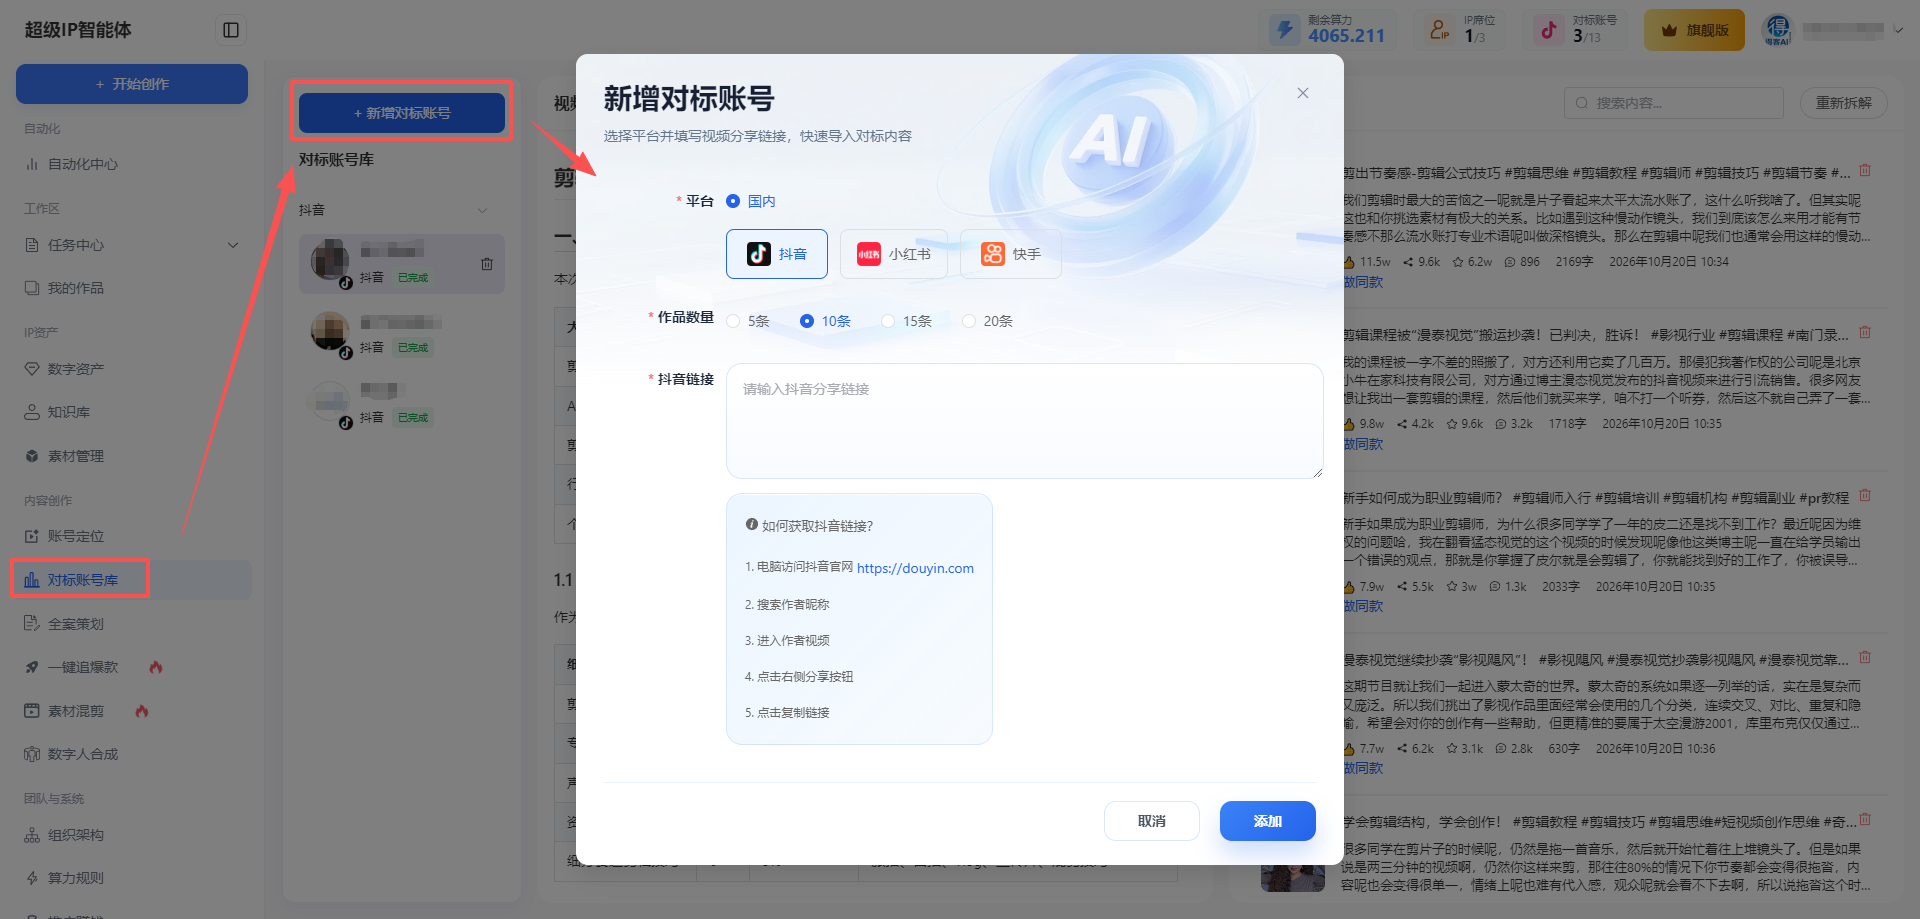Click the IP席位 person icon in the header
Viewport: 1920px width, 919px height.
[1439, 29]
